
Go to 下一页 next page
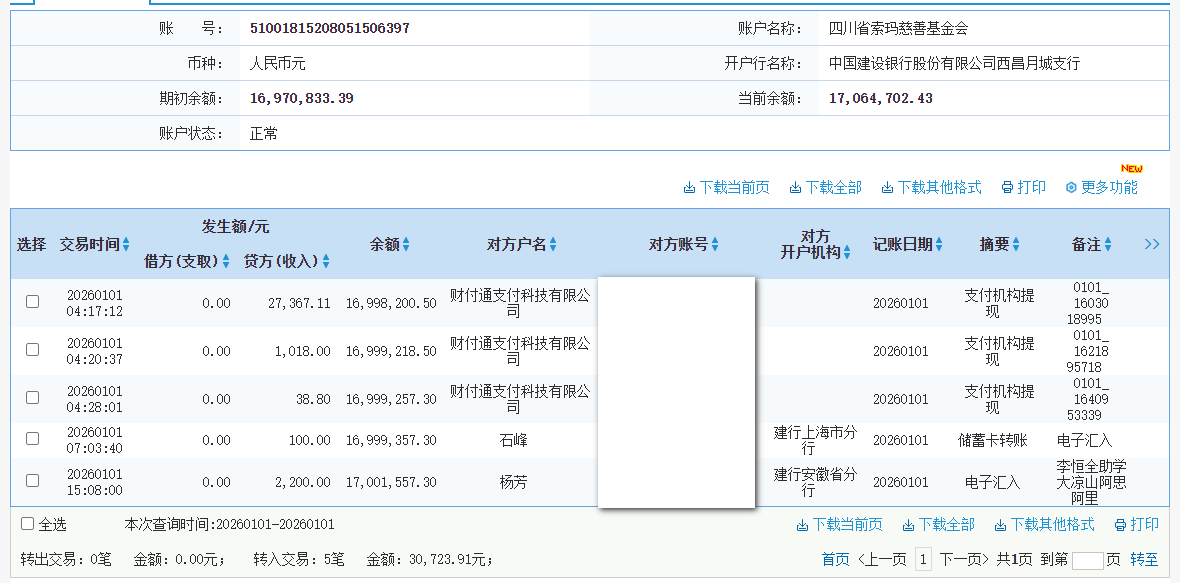pyautogui.click(x=964, y=559)
